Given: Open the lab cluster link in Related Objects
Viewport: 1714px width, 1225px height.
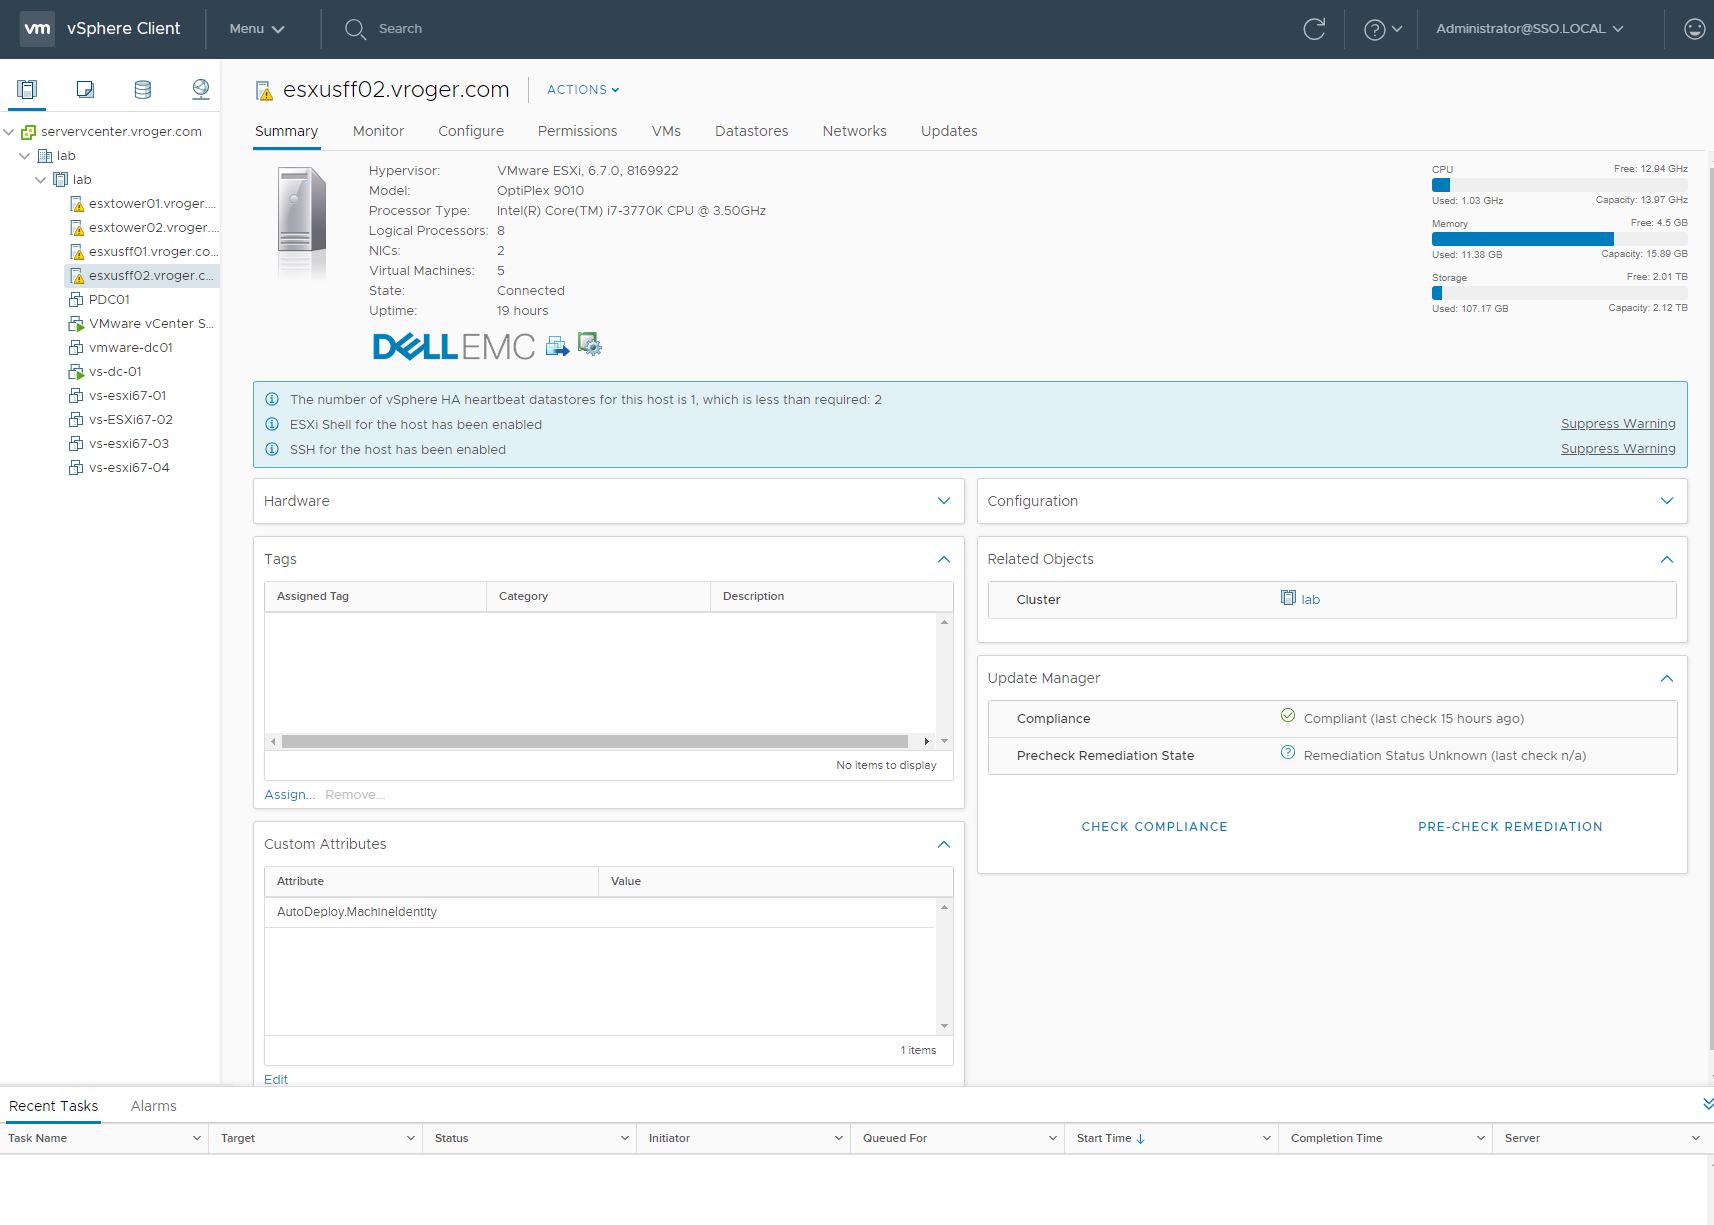Looking at the screenshot, I should point(1310,599).
